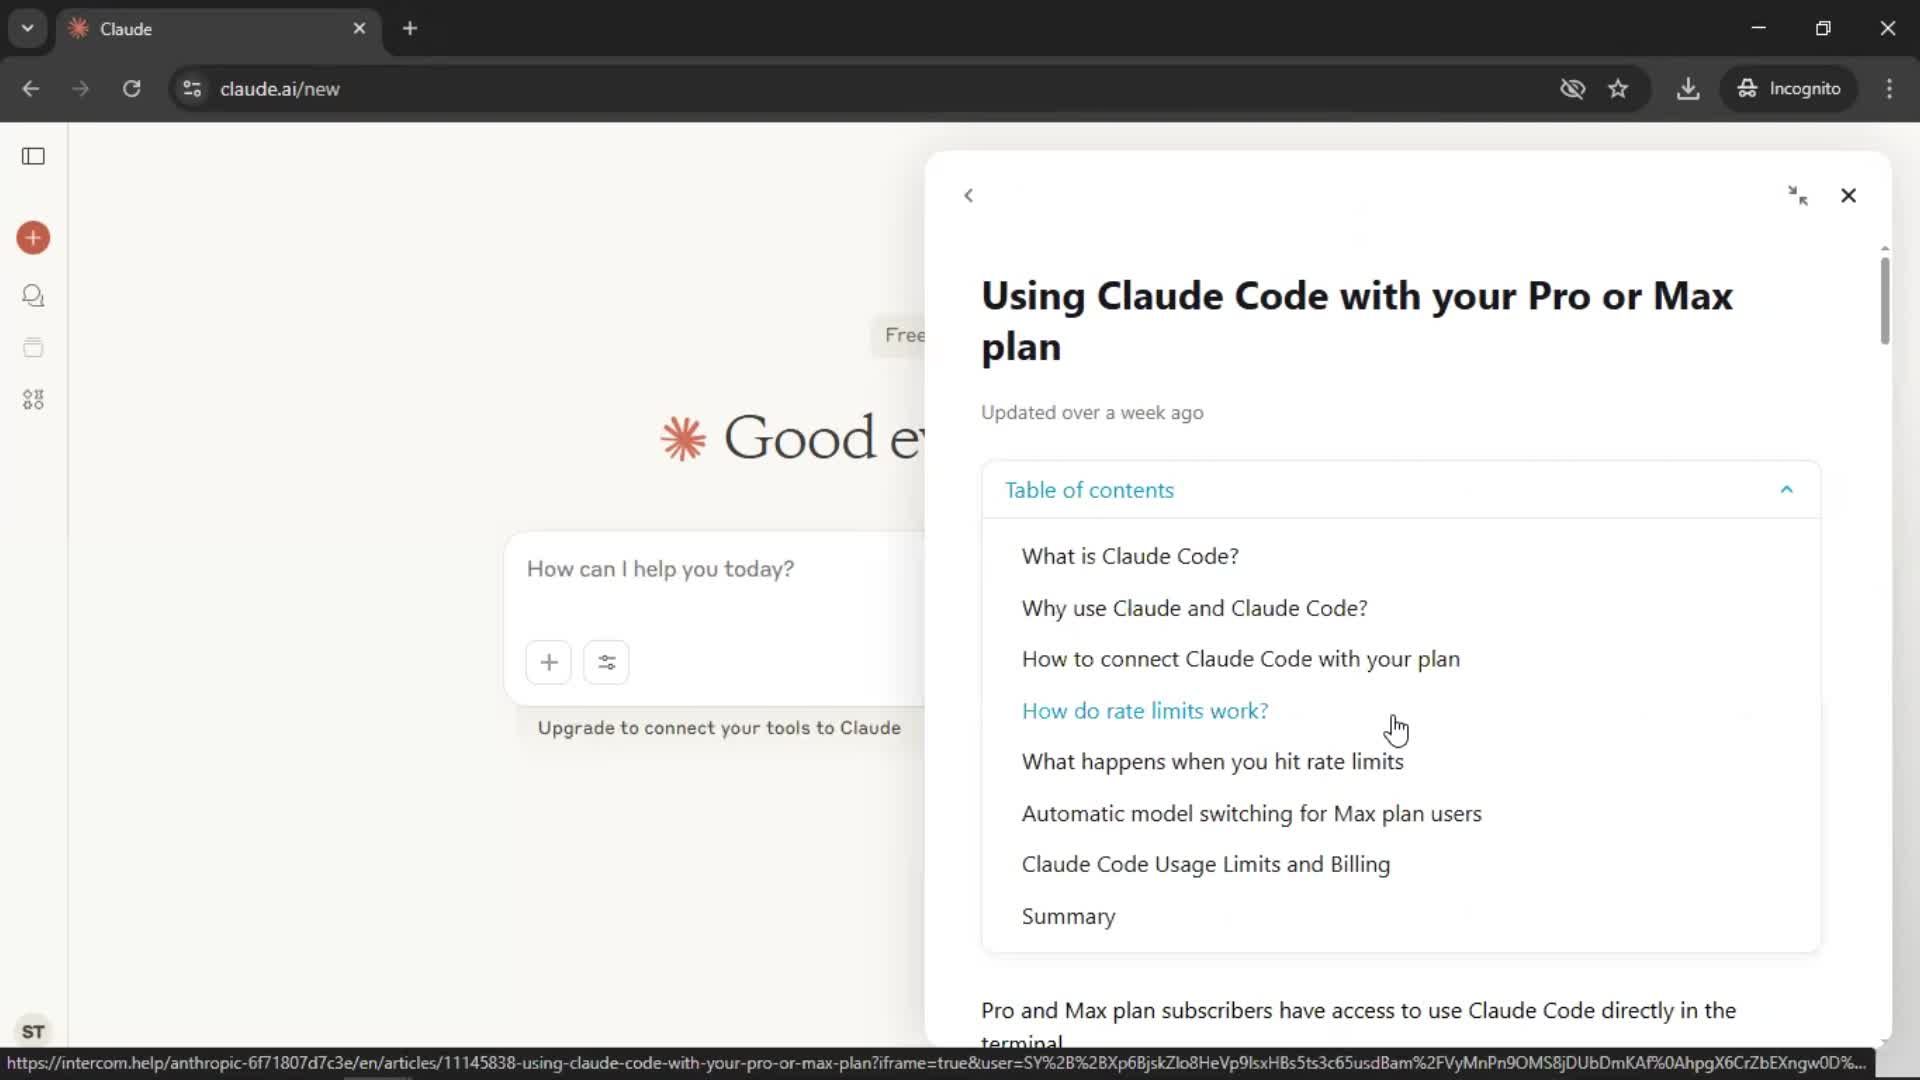Open the Projects icon in sidebar
This screenshot has width=1920, height=1080.
tap(33, 348)
